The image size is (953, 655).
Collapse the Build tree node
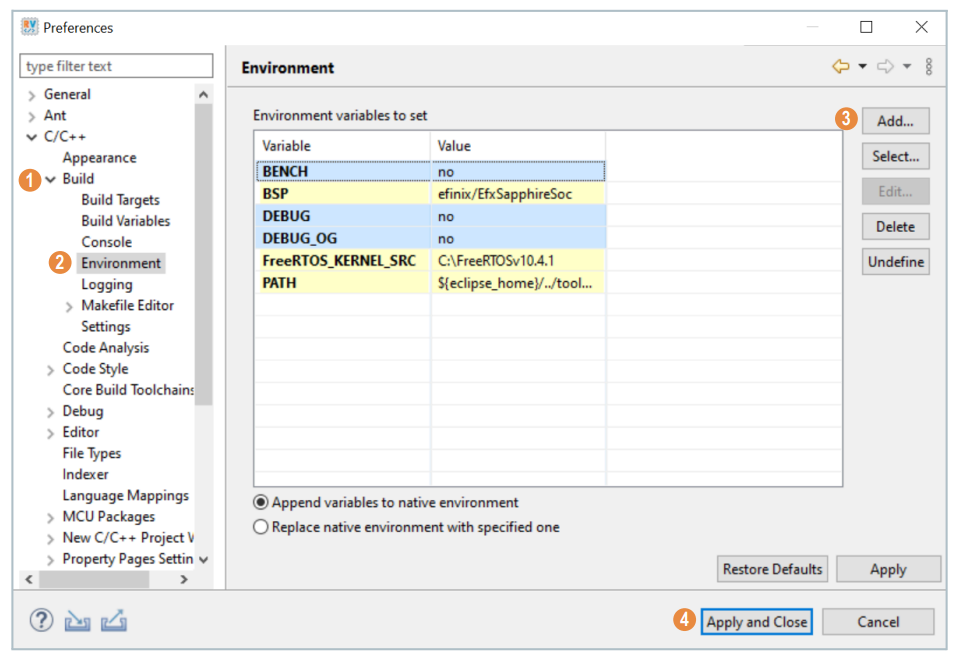pos(50,179)
